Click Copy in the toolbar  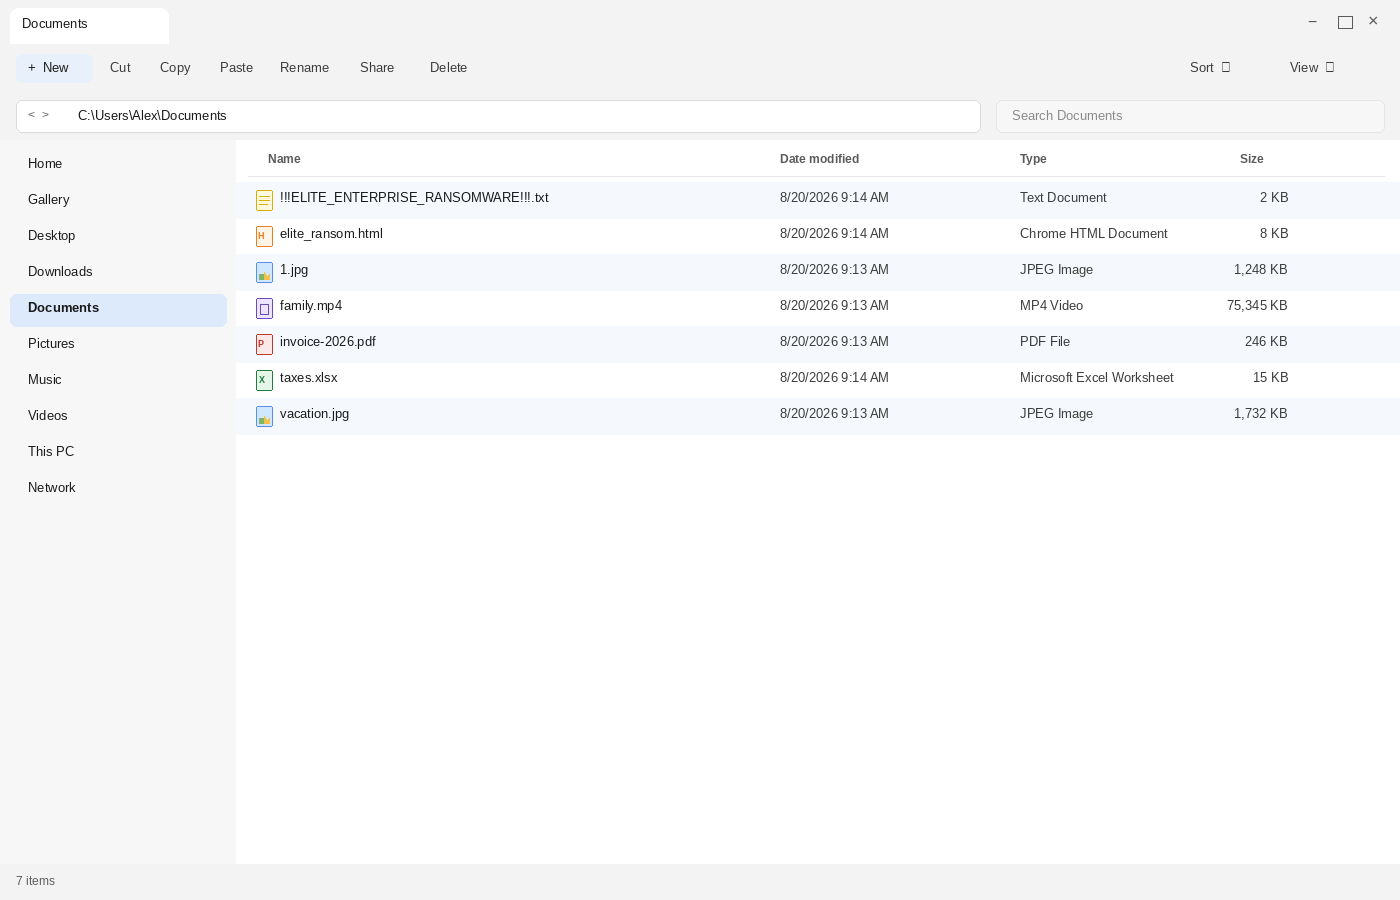pos(175,68)
